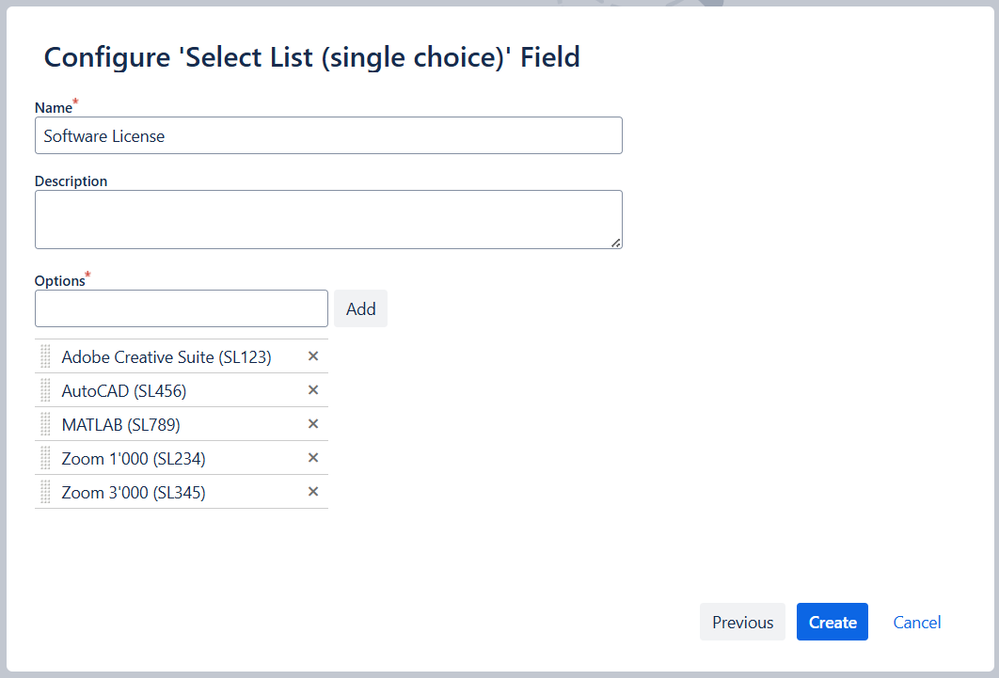Screen dimensions: 999x678
Task: Delete the AutoCAD (SL456) option
Action: 313,390
